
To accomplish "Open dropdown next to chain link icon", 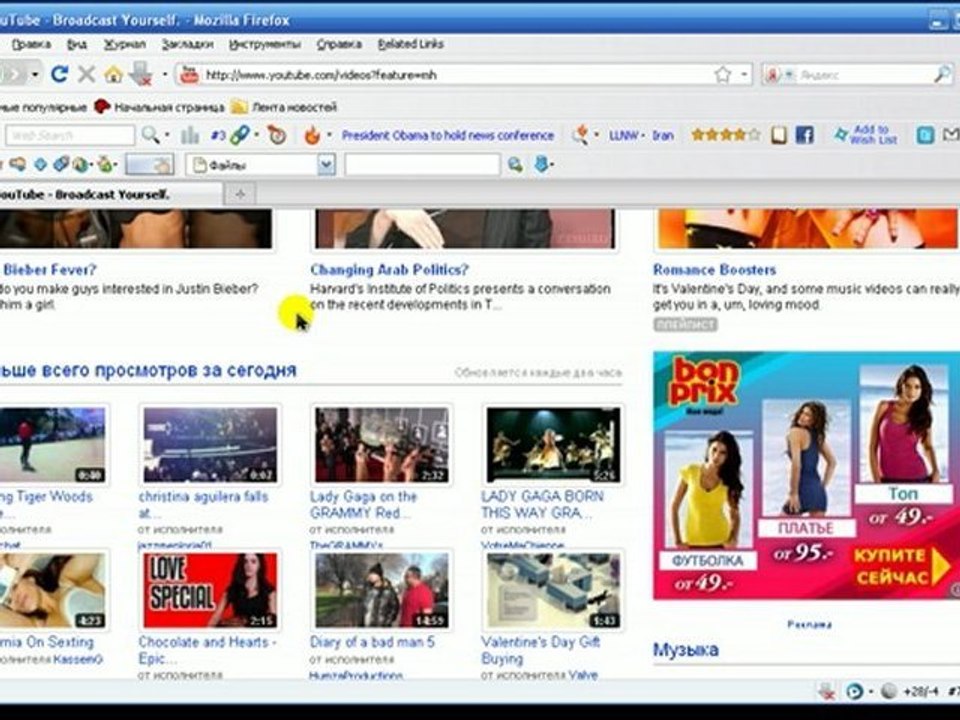I will pyautogui.click(x=256, y=135).
